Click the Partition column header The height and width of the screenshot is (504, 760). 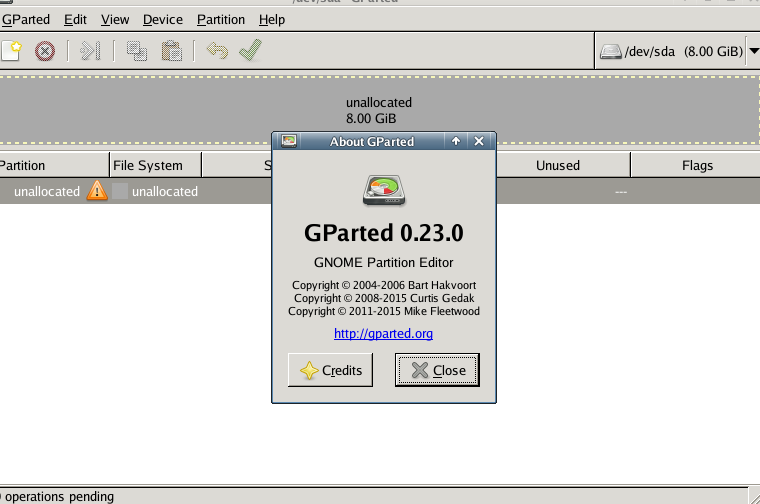(54, 165)
